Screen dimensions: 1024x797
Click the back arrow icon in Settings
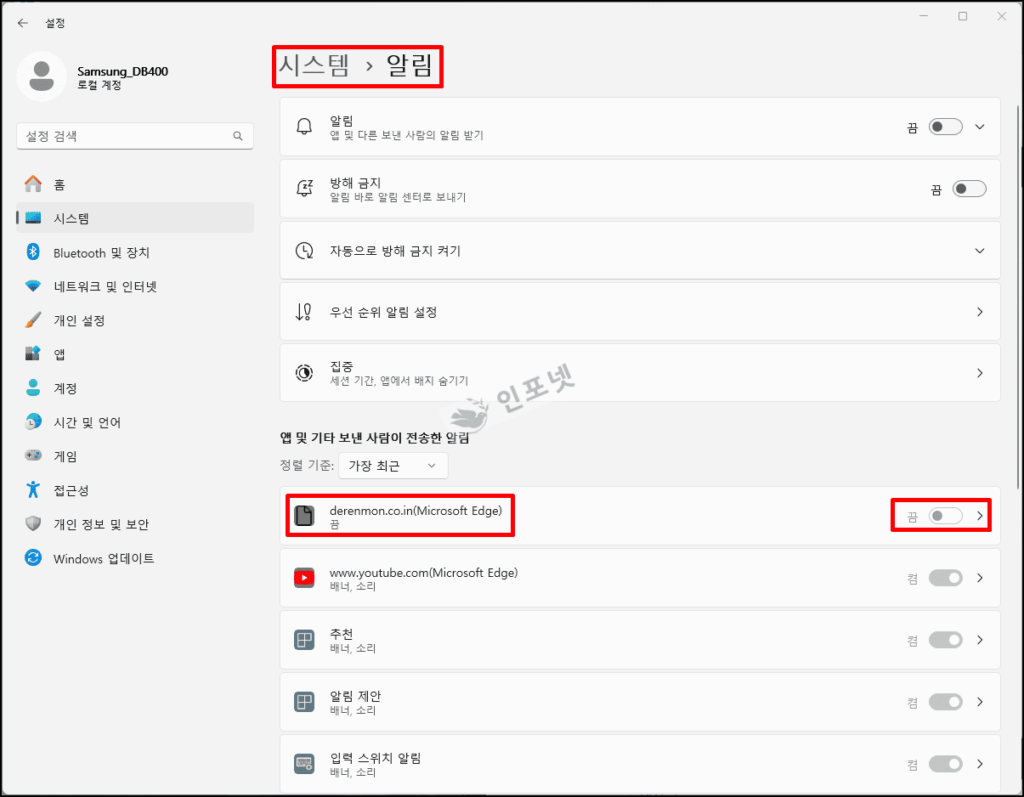(x=23, y=23)
